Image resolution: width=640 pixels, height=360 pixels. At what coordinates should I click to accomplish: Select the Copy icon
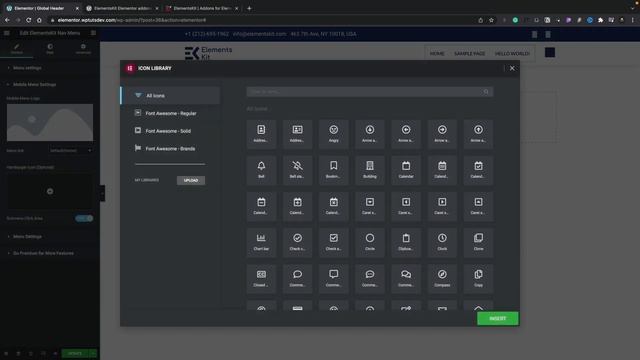(478, 279)
